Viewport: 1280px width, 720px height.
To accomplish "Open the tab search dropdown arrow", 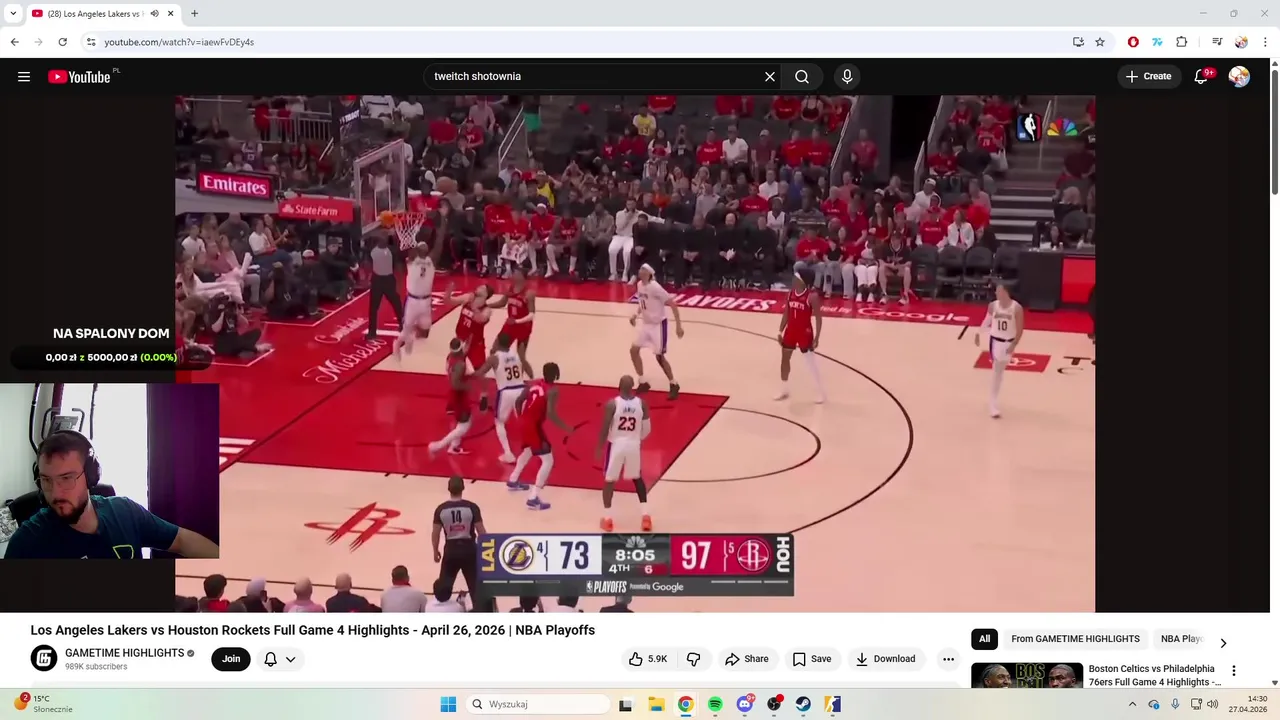I will (13, 14).
